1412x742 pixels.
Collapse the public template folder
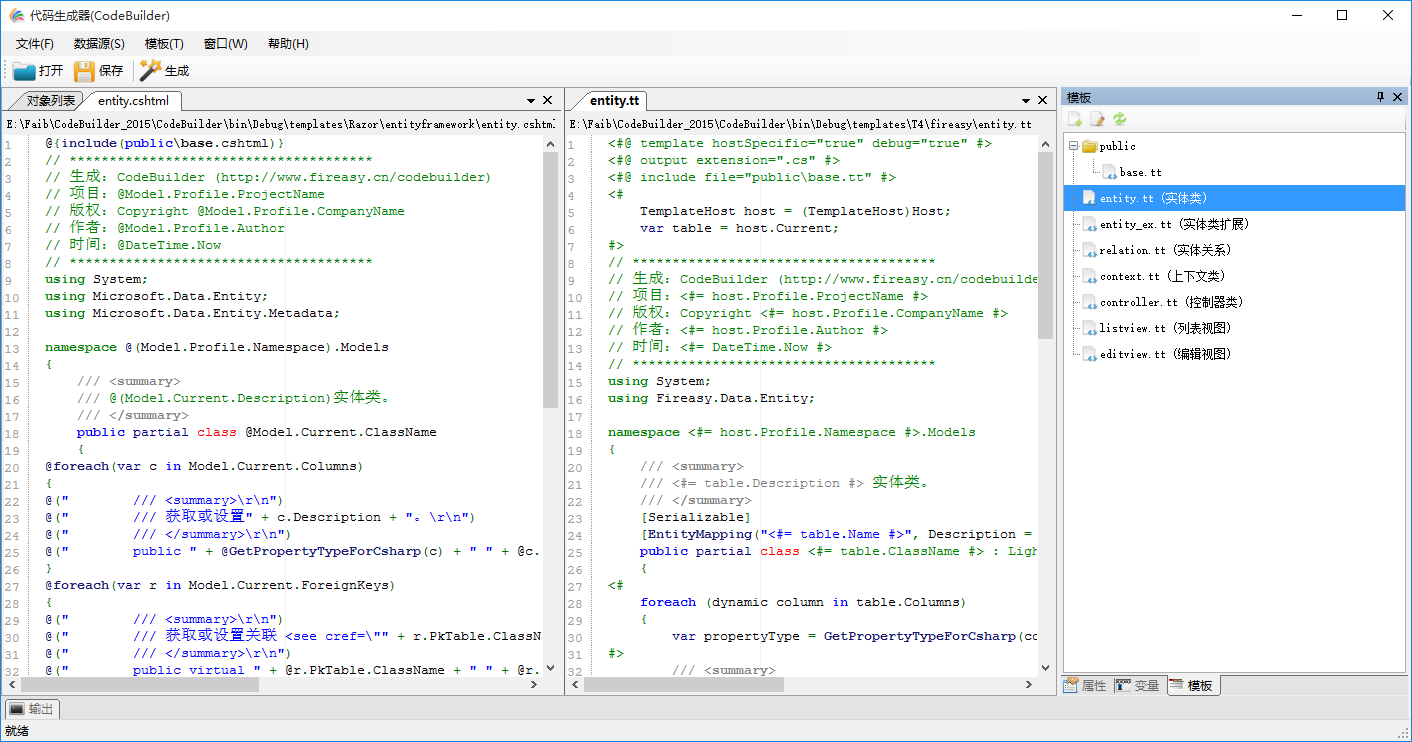(x=1072, y=146)
